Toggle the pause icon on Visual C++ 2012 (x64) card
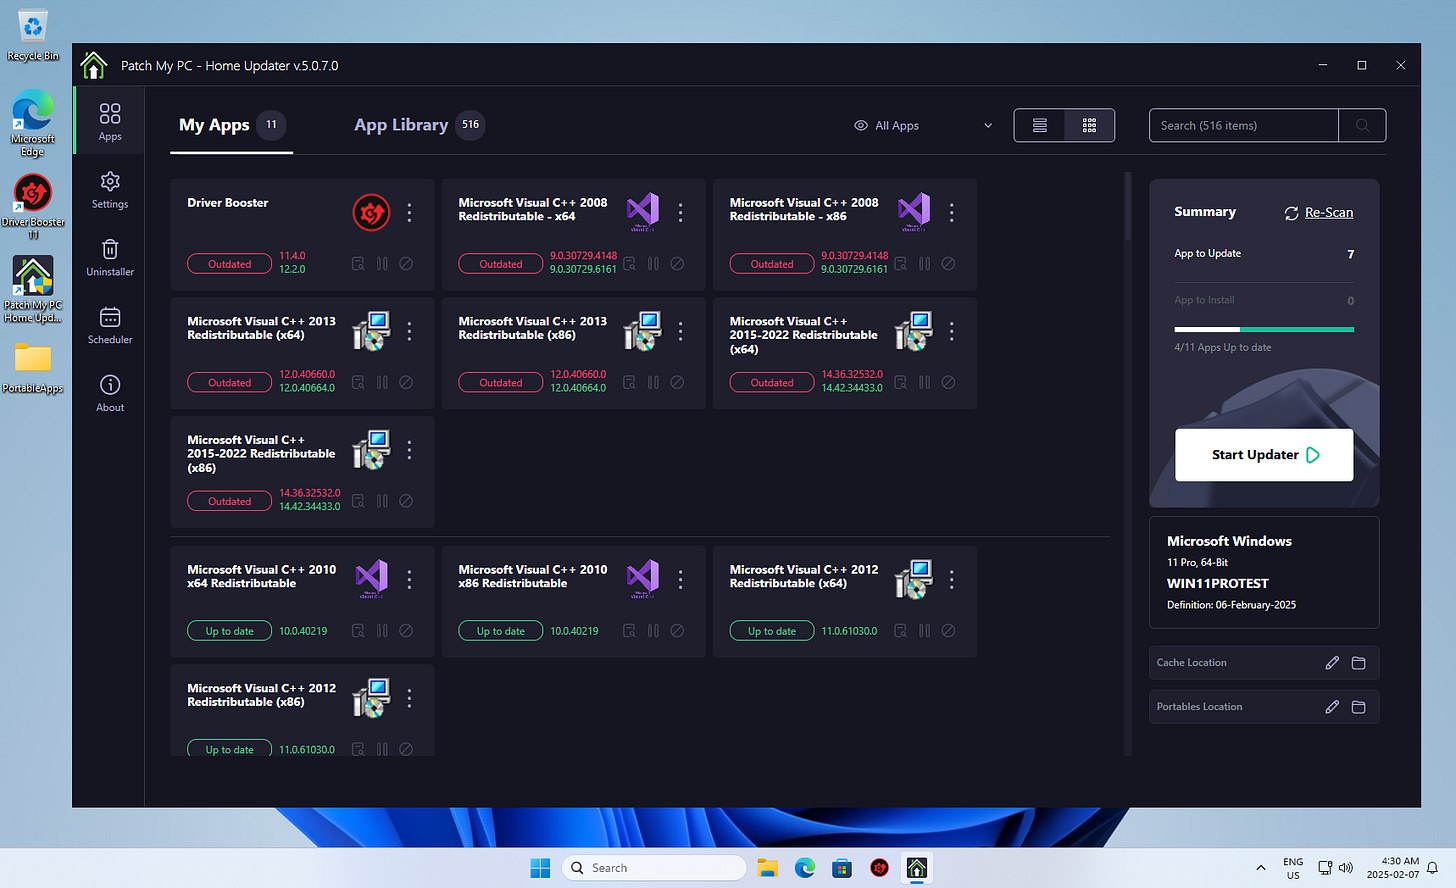 (x=924, y=631)
